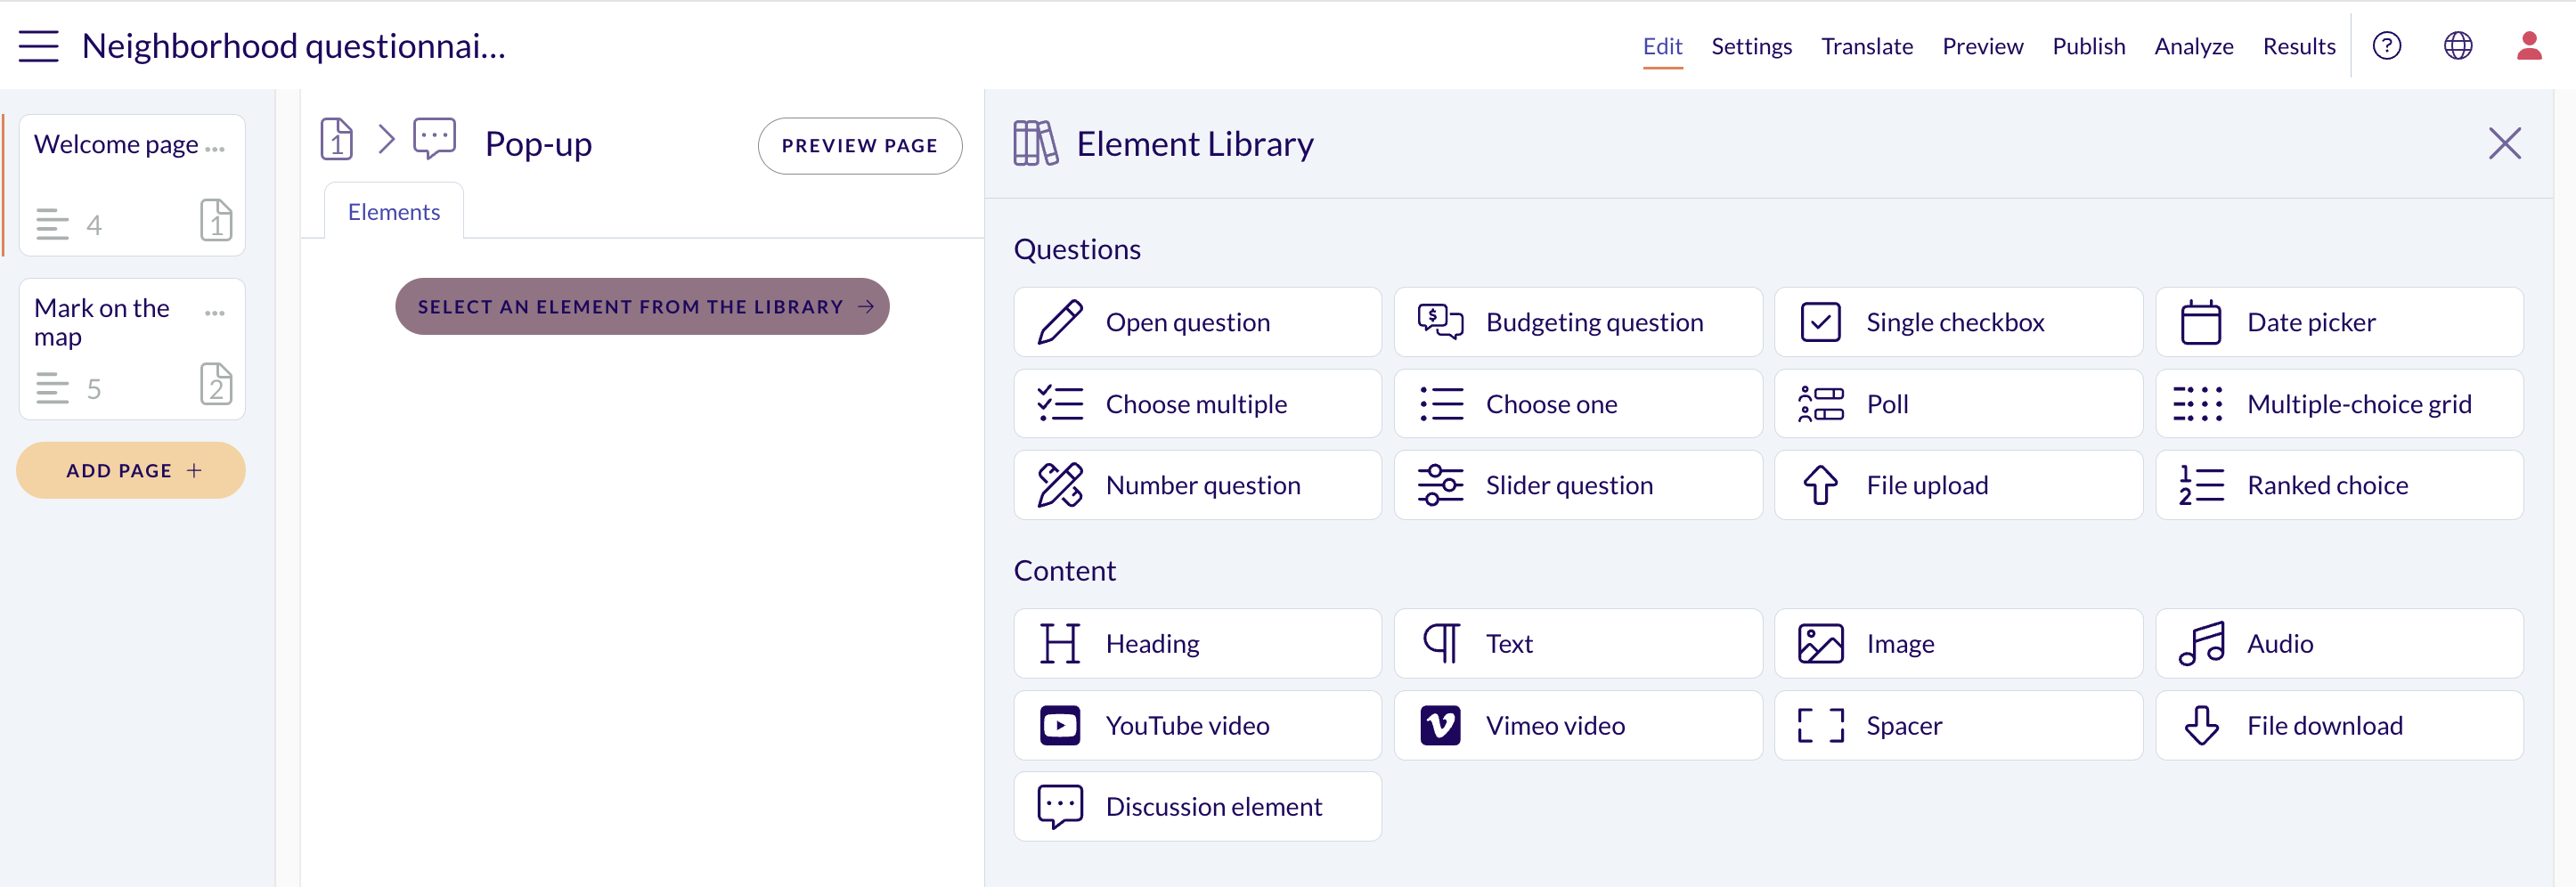The image size is (2576, 887).
Task: Add a Date picker element
Action: click(x=2339, y=322)
